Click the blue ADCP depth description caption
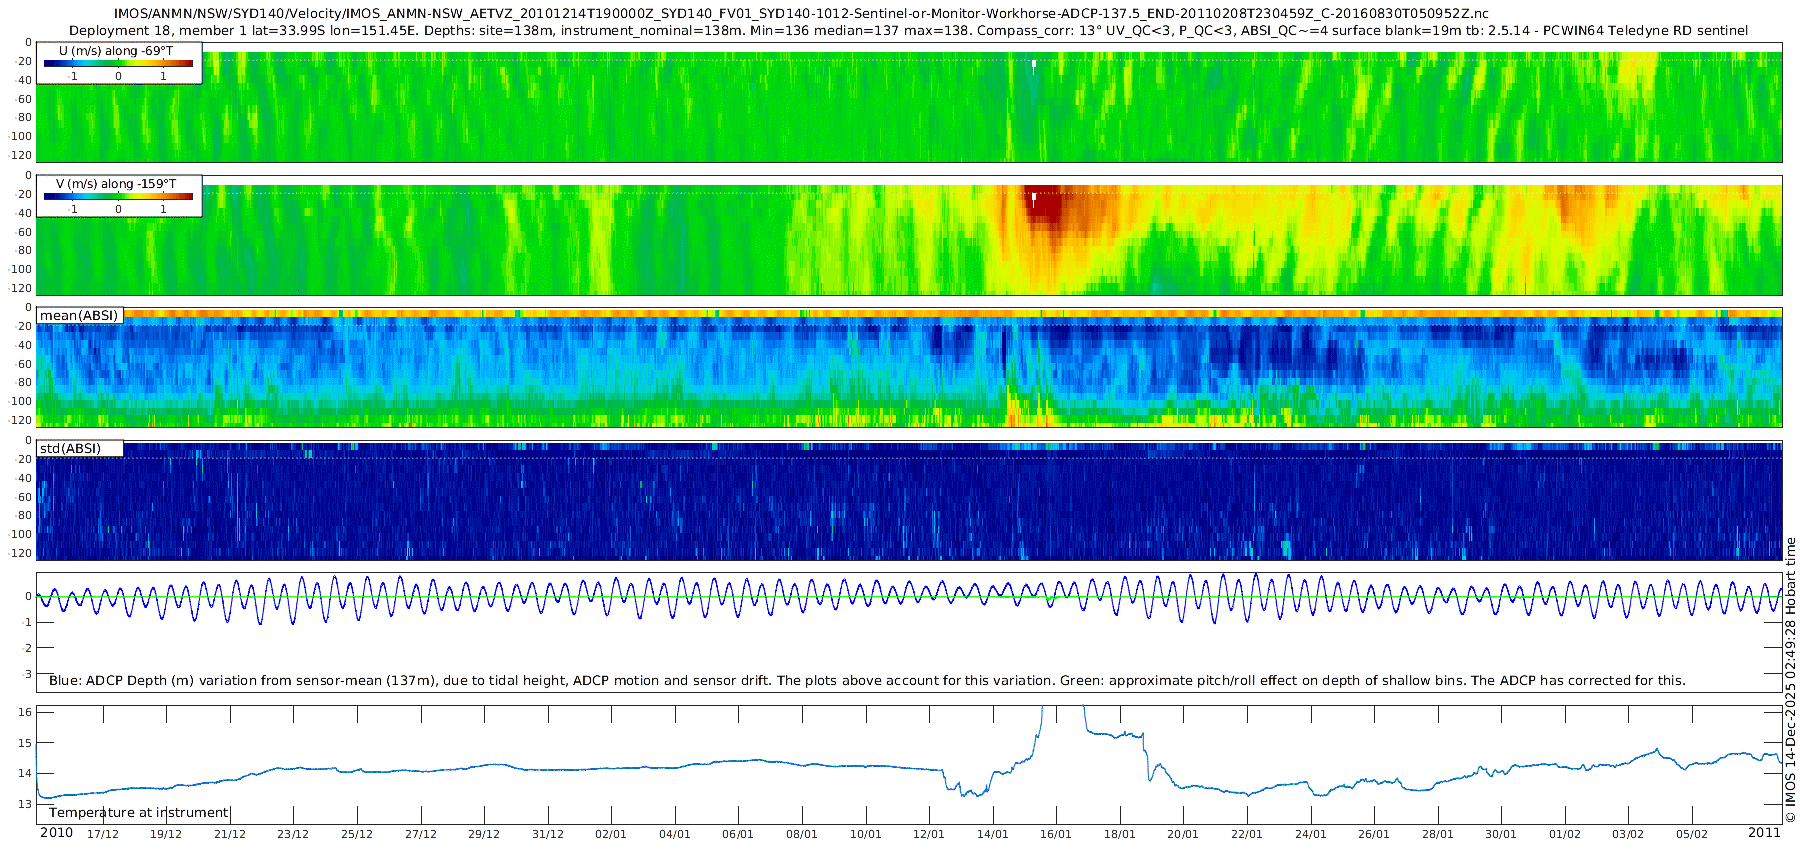Screen dimensions: 1800x850 867,680
